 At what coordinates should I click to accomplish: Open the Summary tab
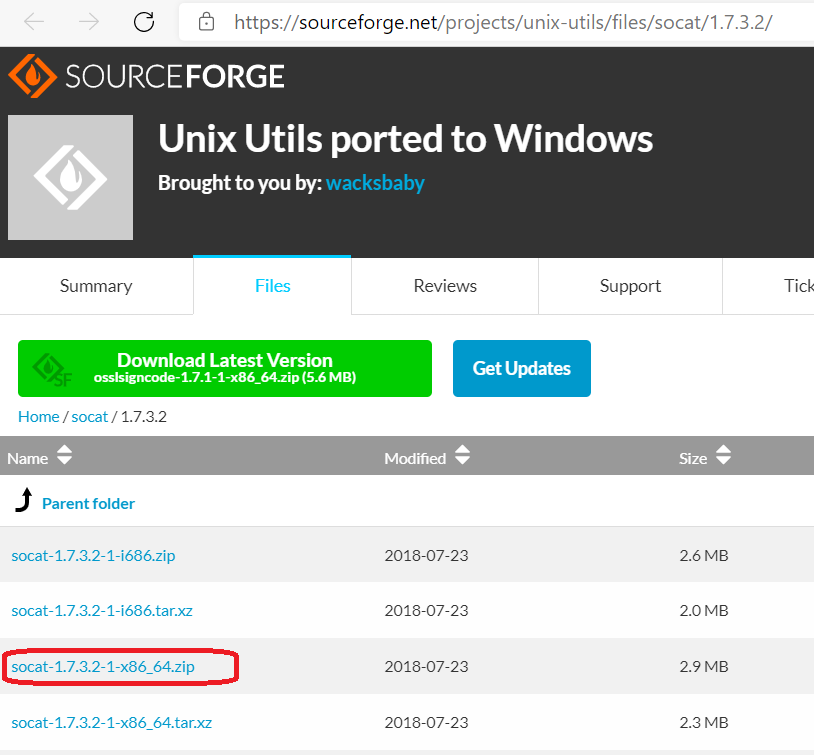(x=96, y=286)
